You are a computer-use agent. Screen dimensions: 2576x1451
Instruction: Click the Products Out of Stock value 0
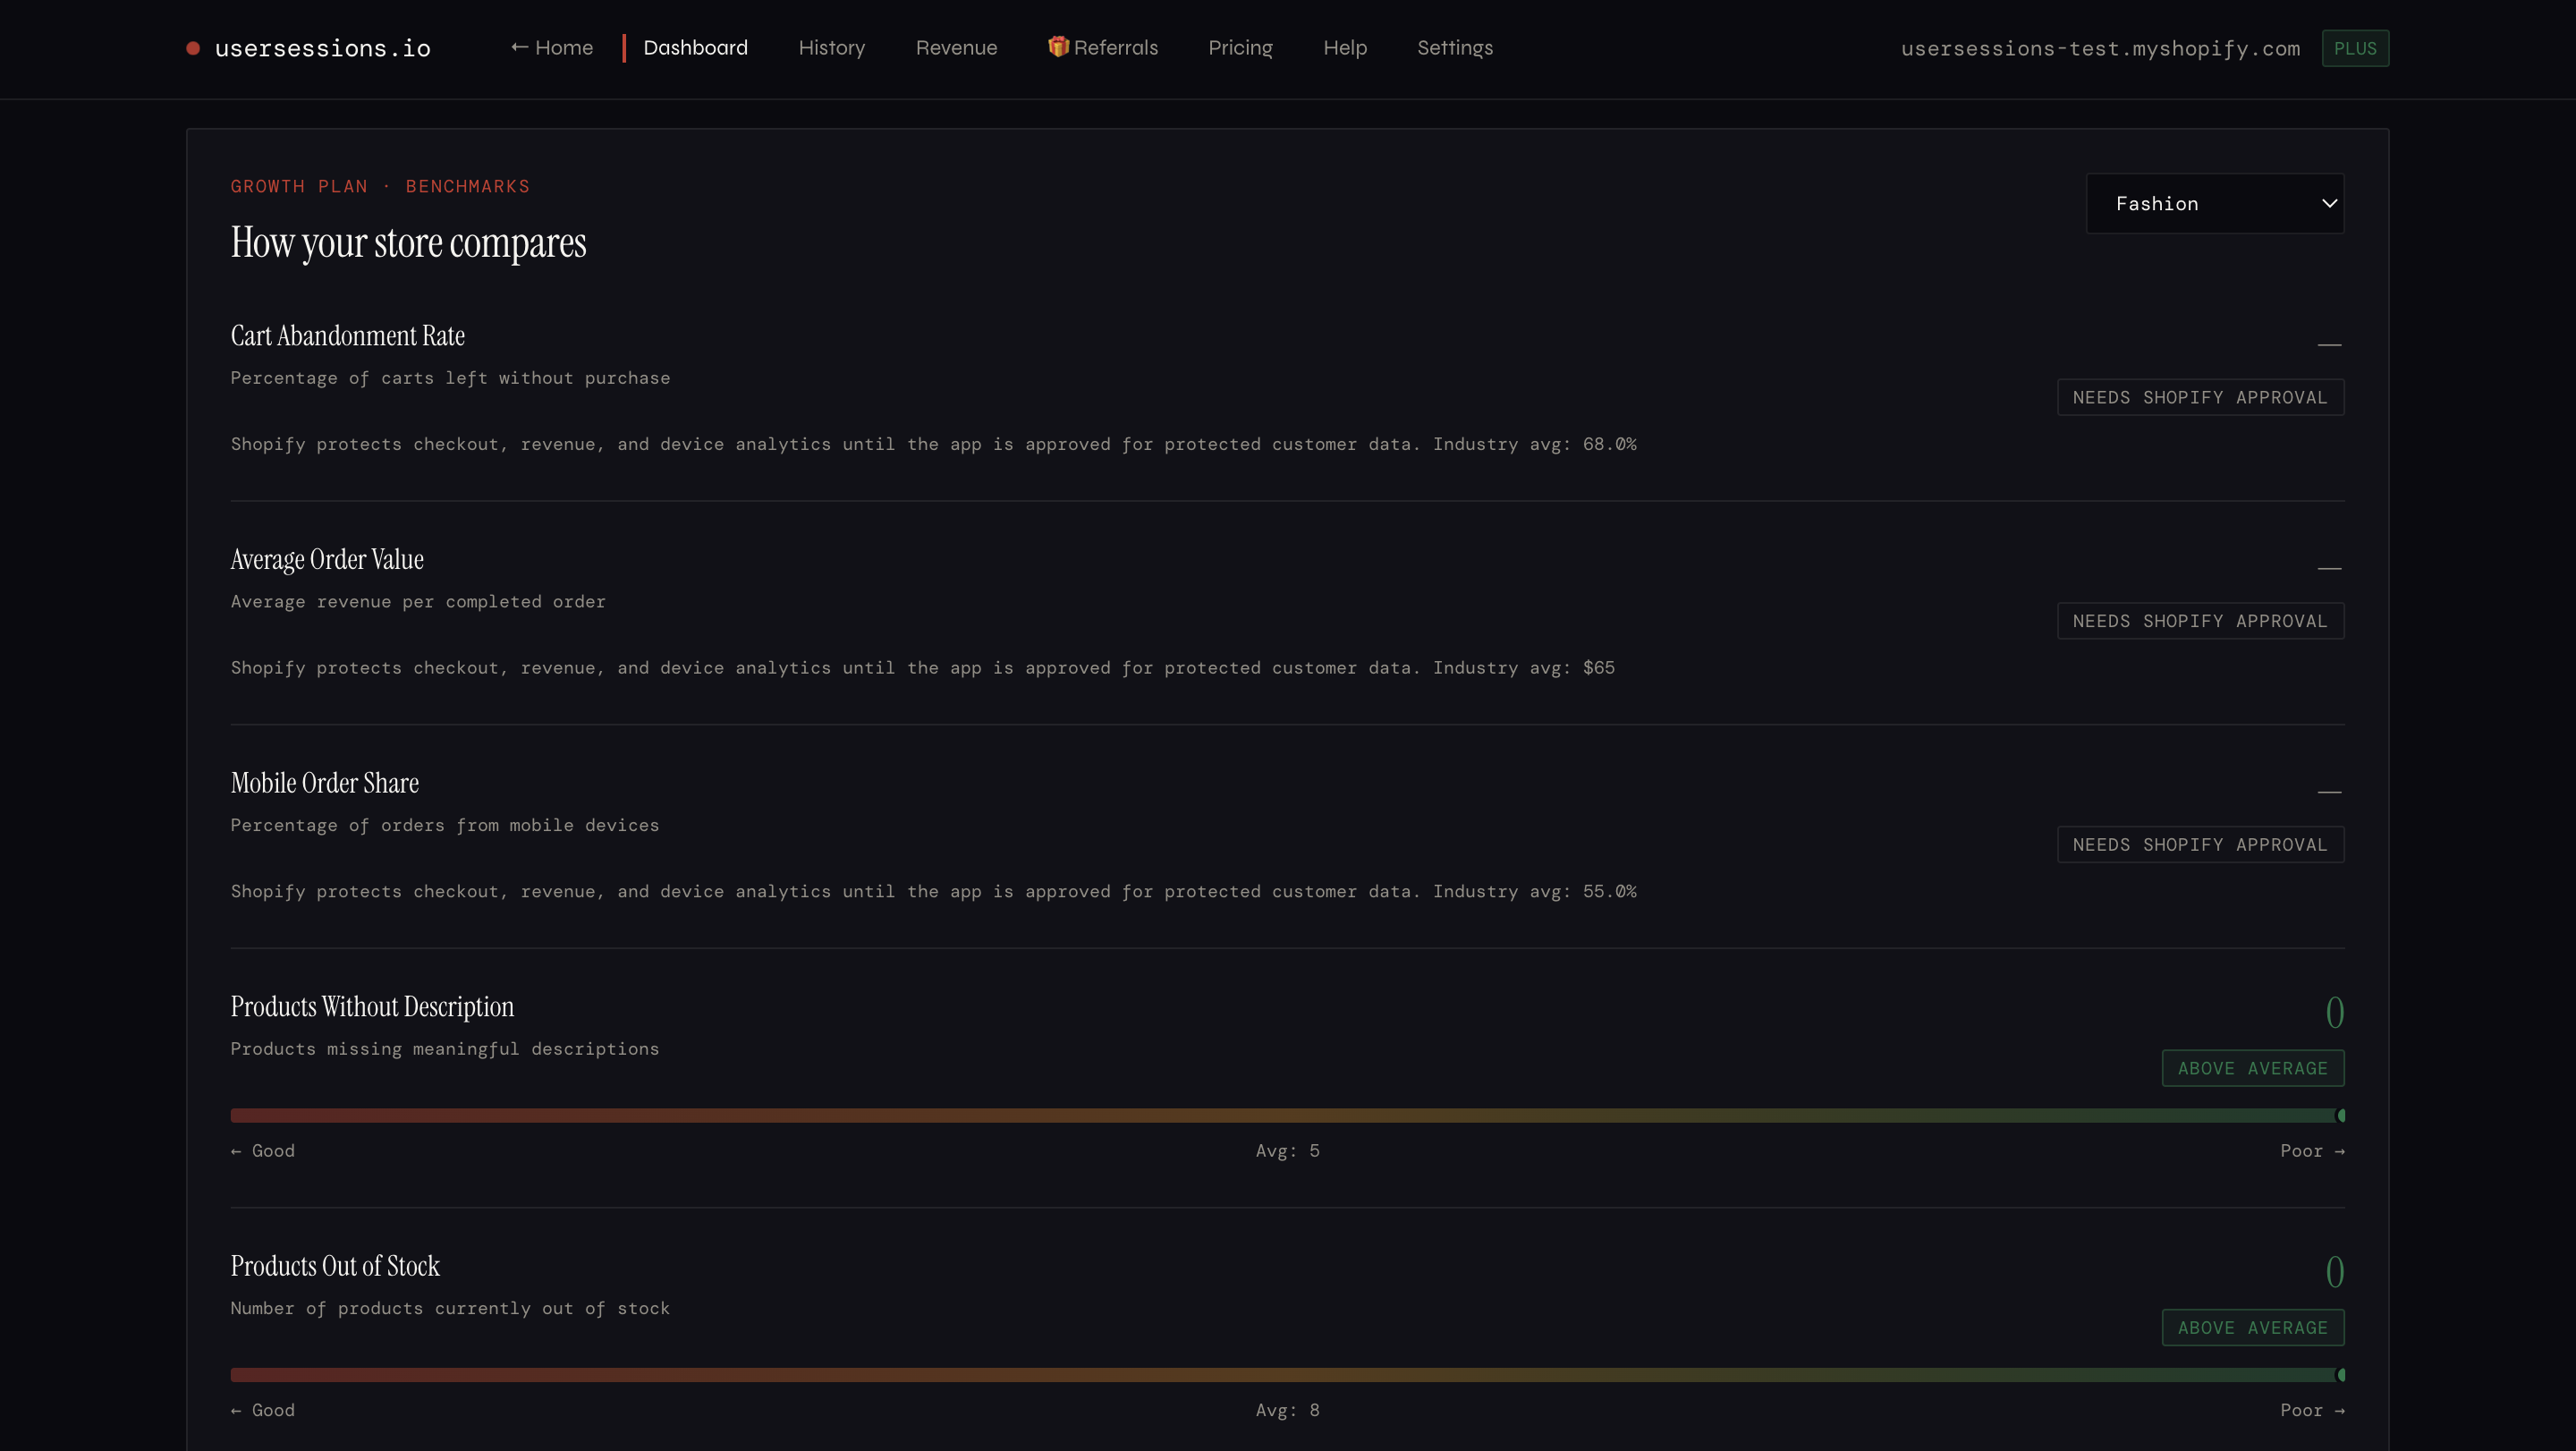pyautogui.click(x=2334, y=1272)
